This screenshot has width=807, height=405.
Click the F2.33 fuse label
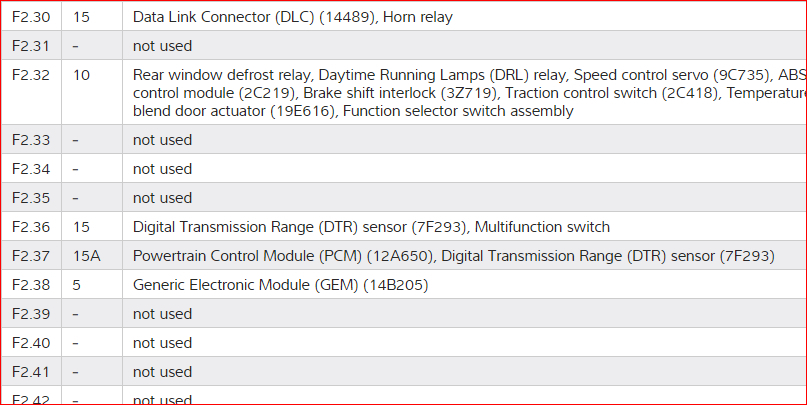point(30,140)
